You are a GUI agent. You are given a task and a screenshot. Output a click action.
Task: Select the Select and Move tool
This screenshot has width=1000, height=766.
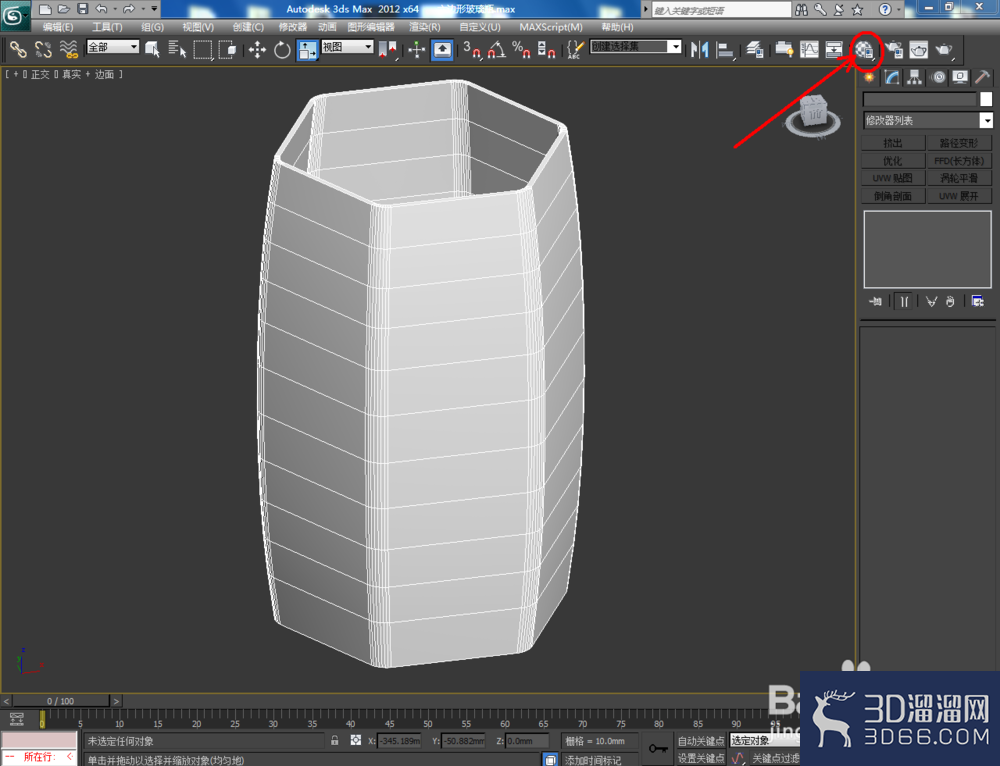coord(257,49)
